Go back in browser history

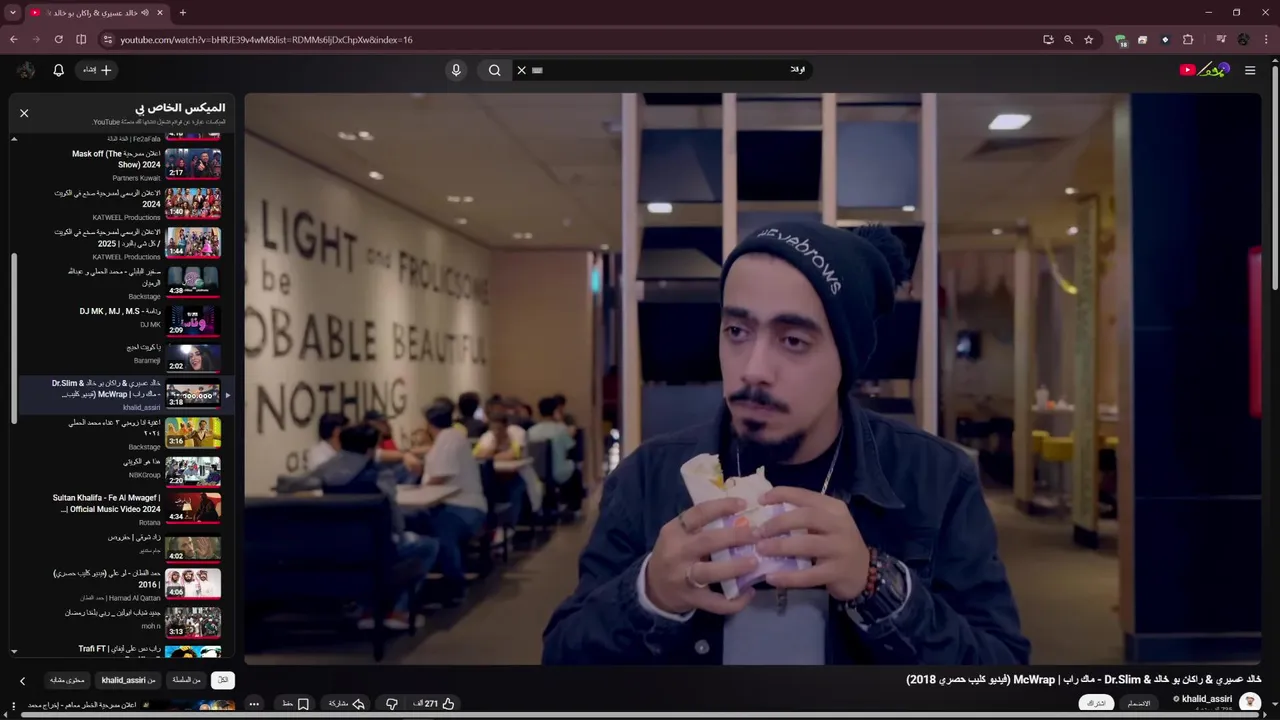coord(13,40)
